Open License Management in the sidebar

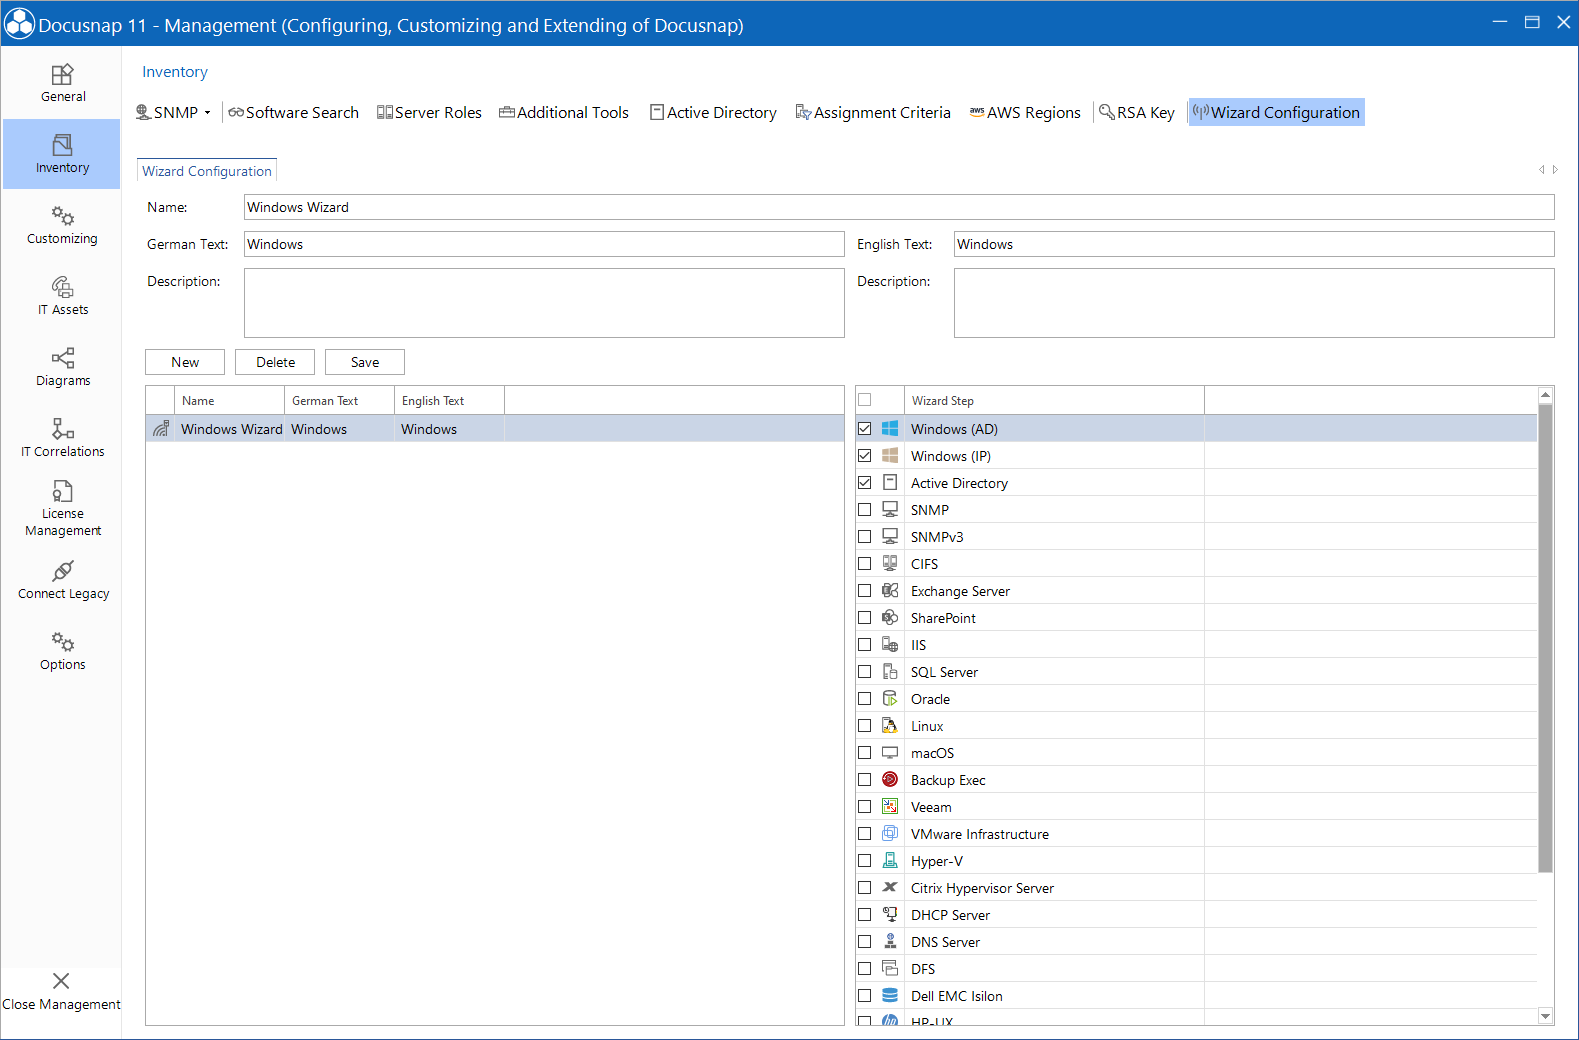(x=62, y=508)
